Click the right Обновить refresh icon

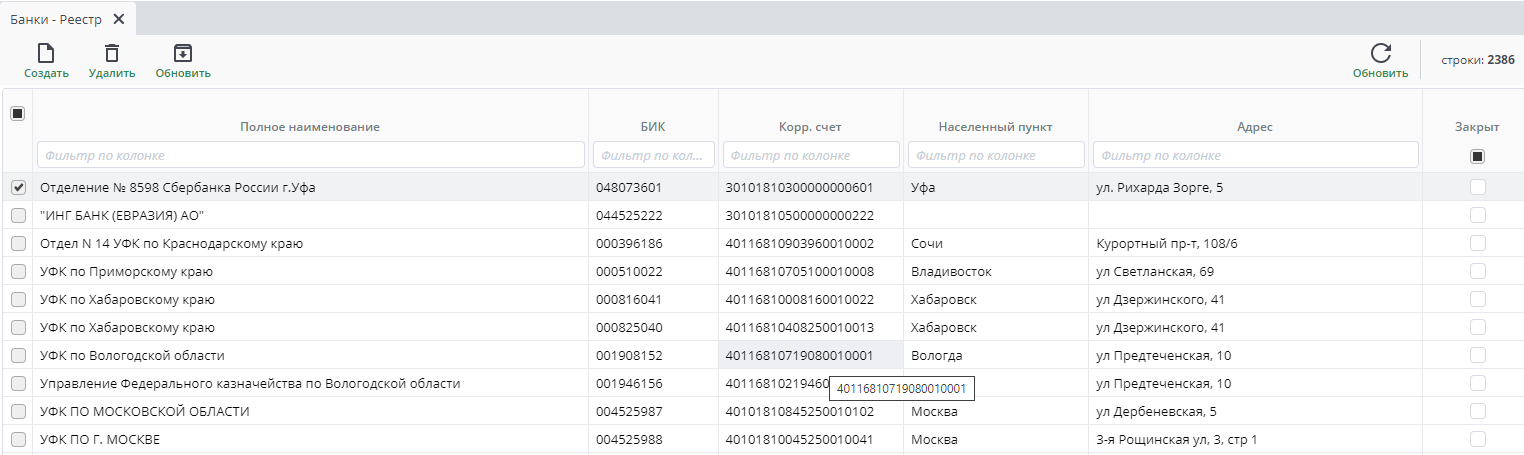(1380, 54)
